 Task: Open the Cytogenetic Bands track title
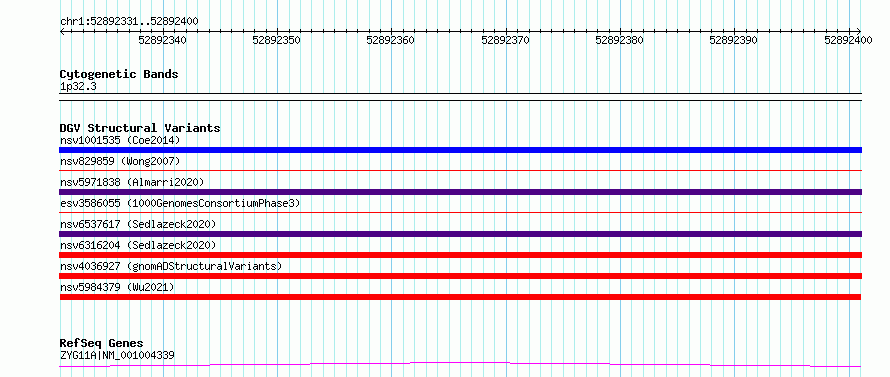click(x=119, y=74)
